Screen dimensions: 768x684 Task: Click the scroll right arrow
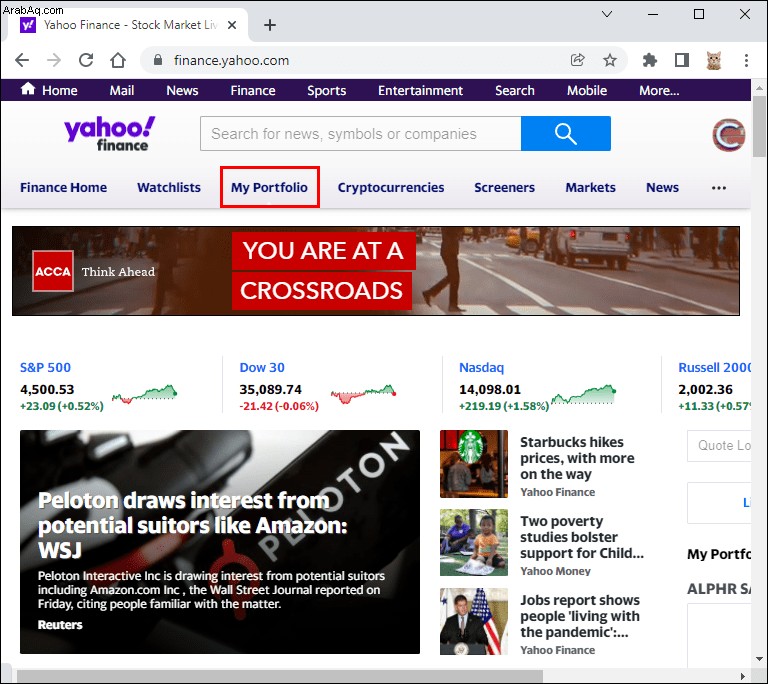(x=743, y=676)
